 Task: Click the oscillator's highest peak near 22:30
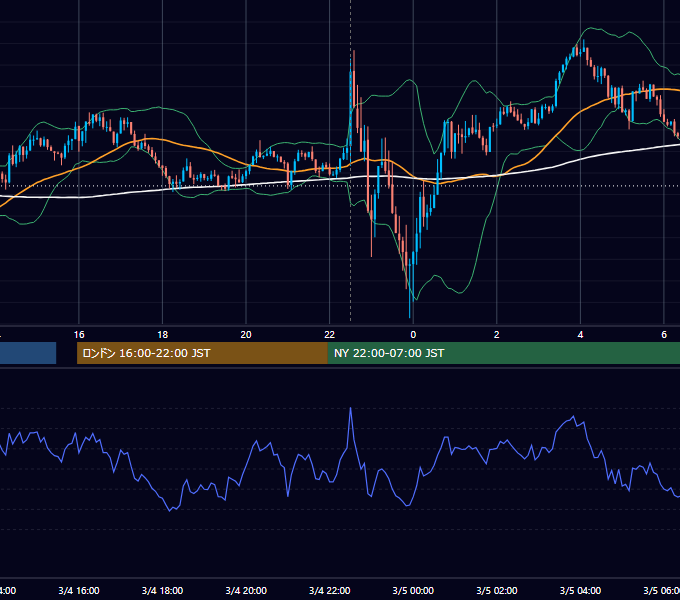coord(350,408)
